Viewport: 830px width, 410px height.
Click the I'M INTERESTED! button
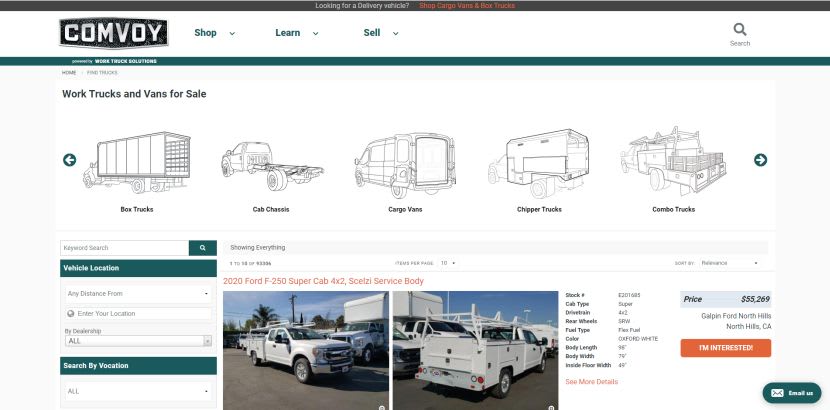pyautogui.click(x=726, y=348)
